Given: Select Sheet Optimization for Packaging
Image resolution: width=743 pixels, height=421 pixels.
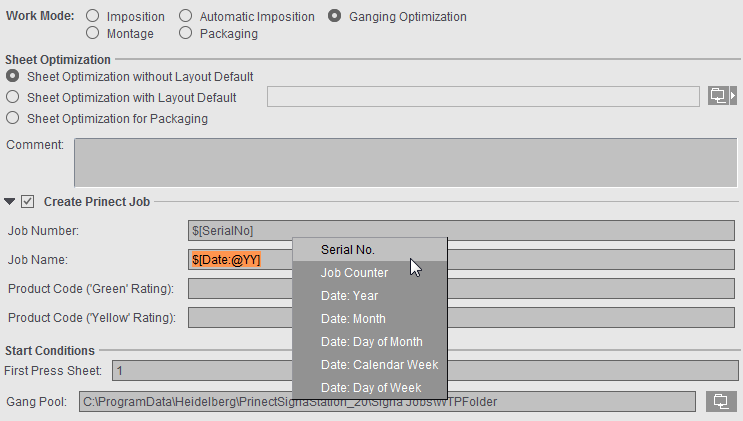Looking at the screenshot, I should (13, 118).
